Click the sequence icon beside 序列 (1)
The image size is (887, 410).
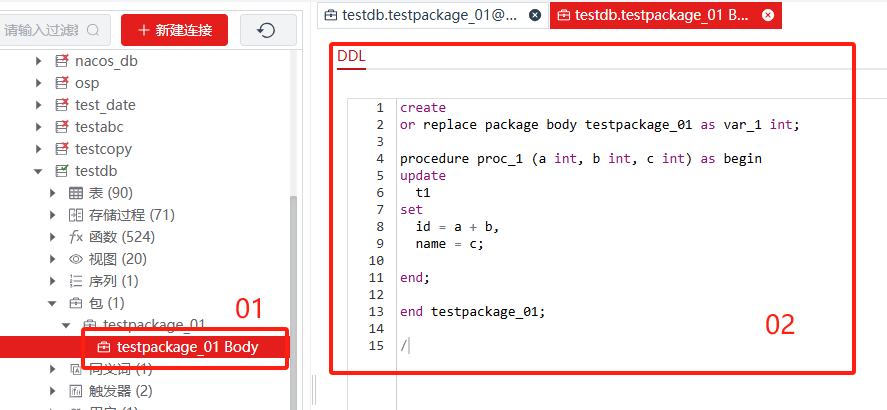(x=76, y=281)
